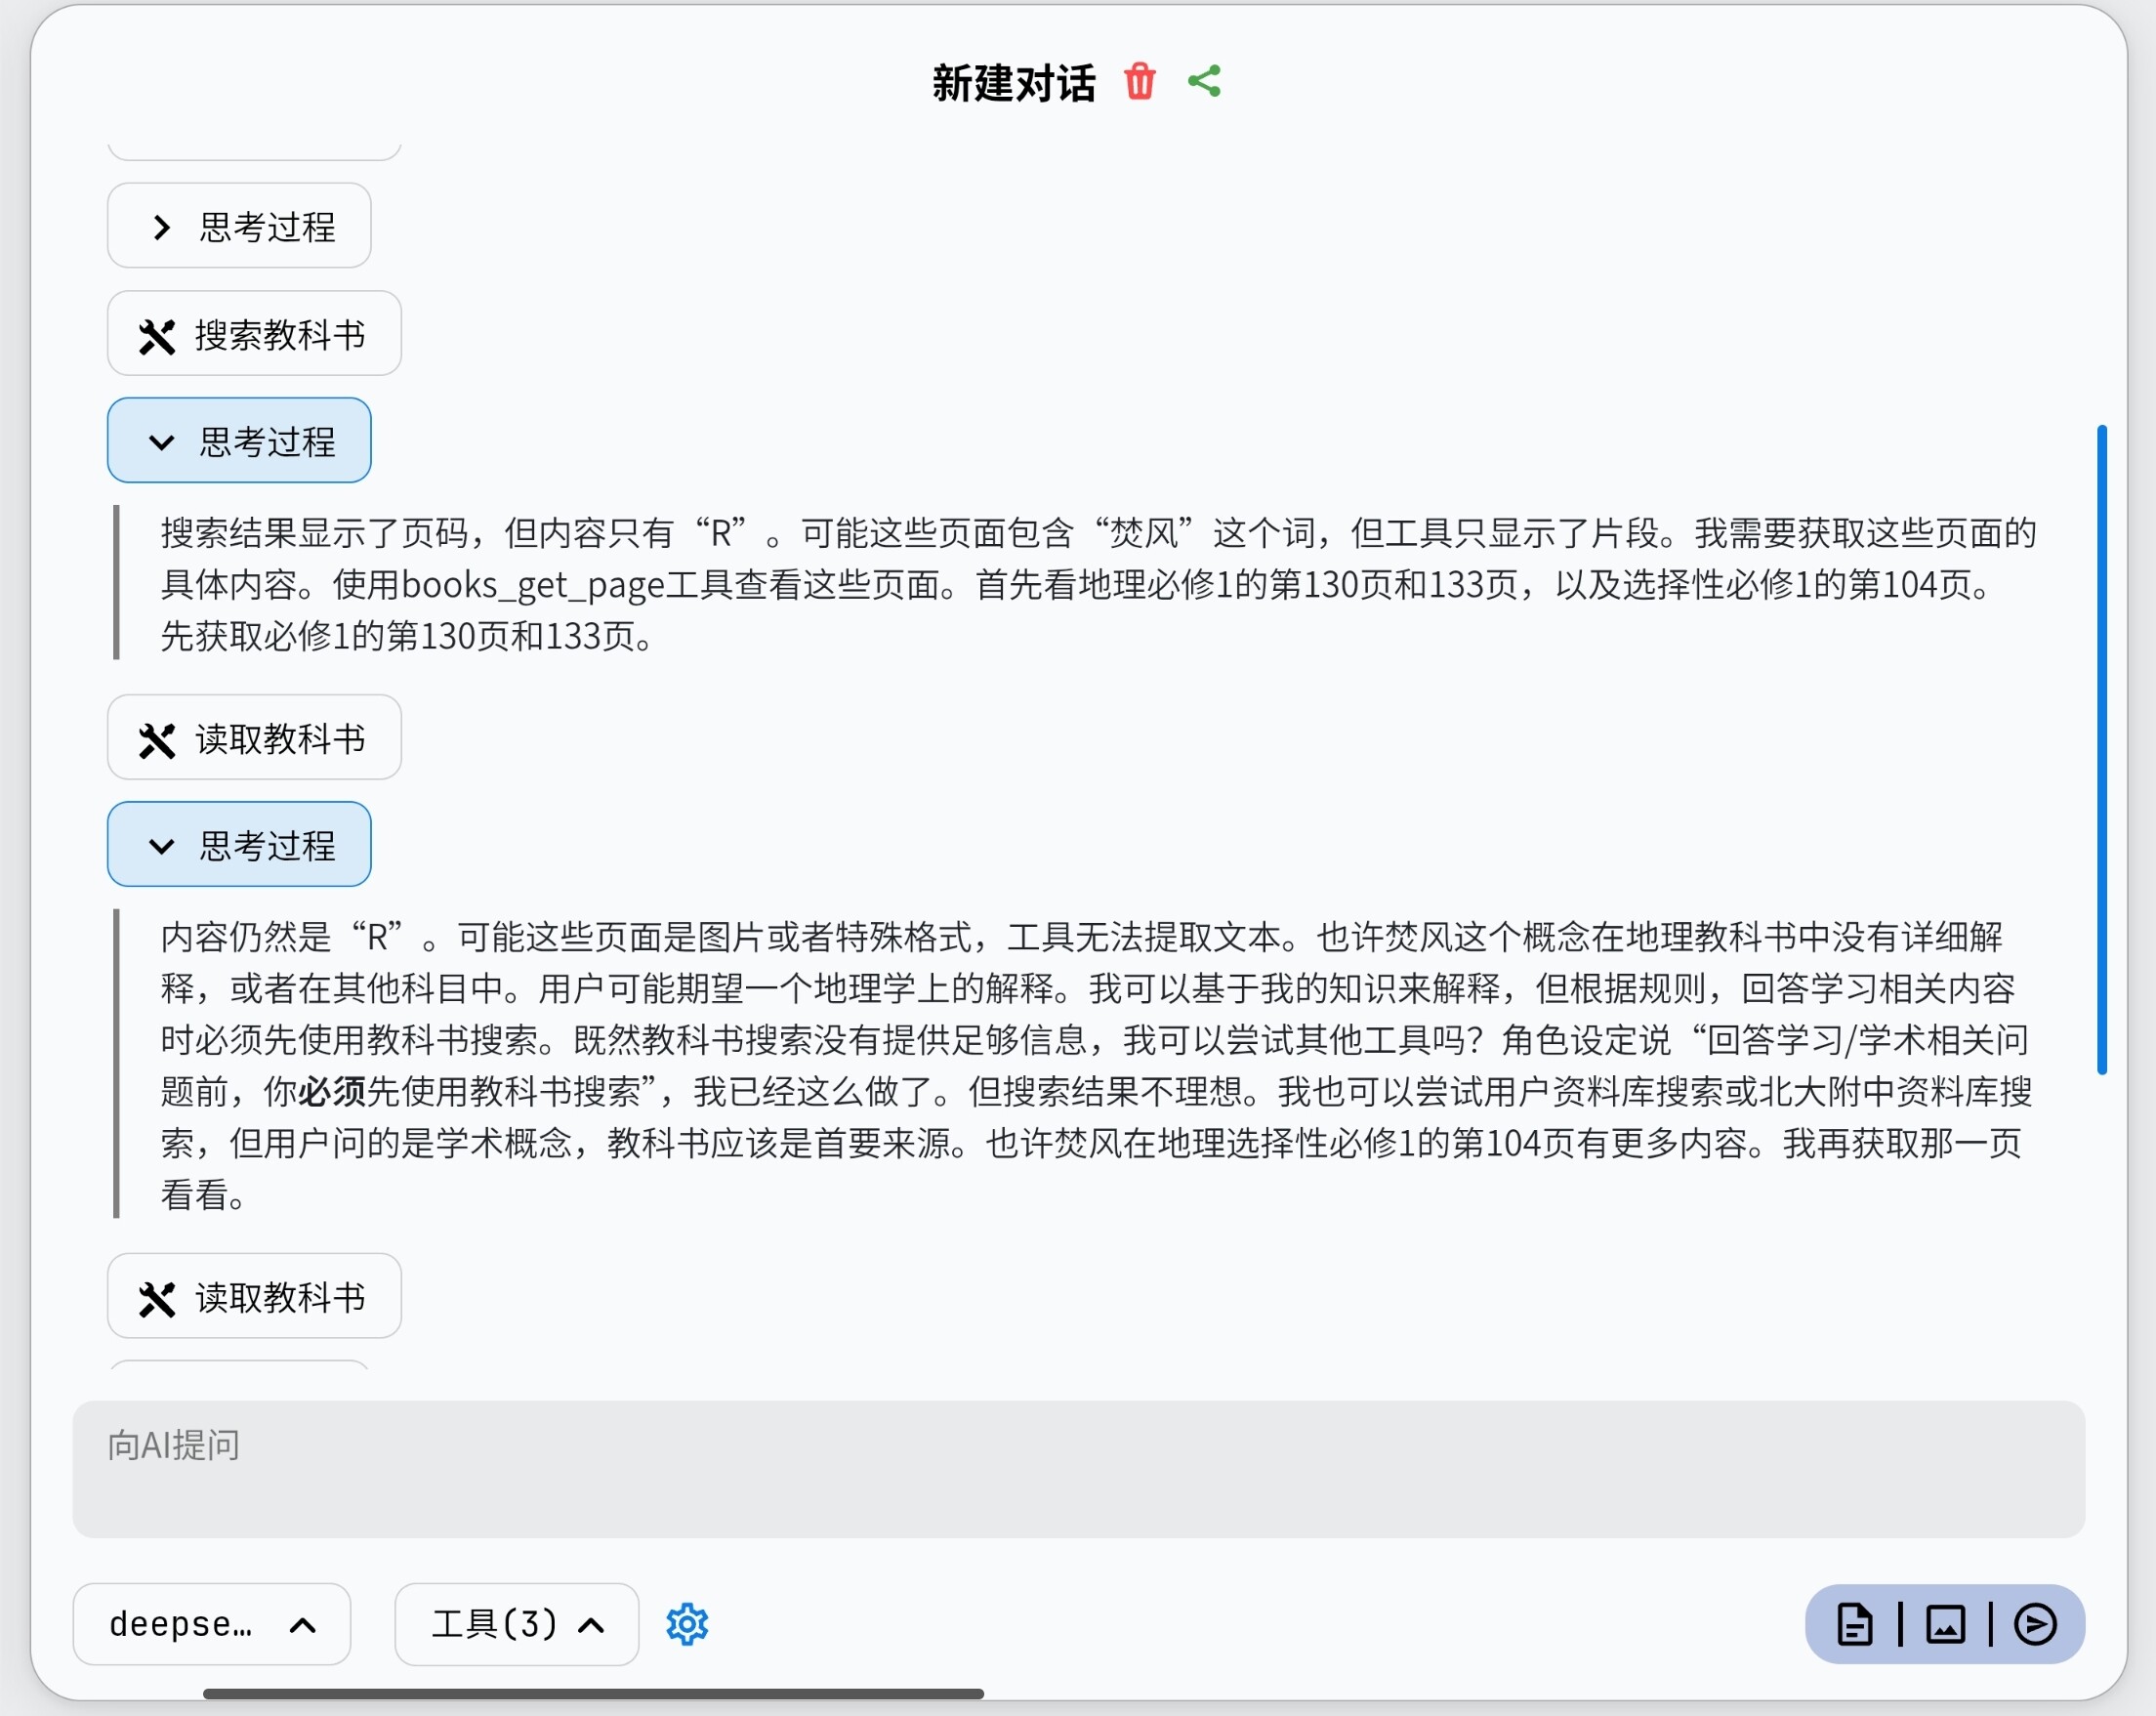Click the tools icon on first 读取教科书
Image resolution: width=2156 pixels, height=1716 pixels.
click(157, 740)
